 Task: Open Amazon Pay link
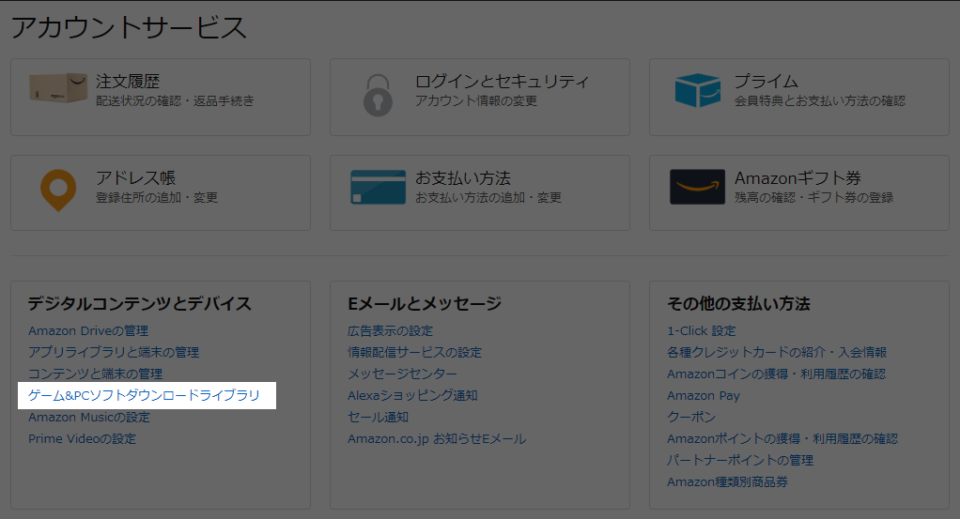pos(703,395)
